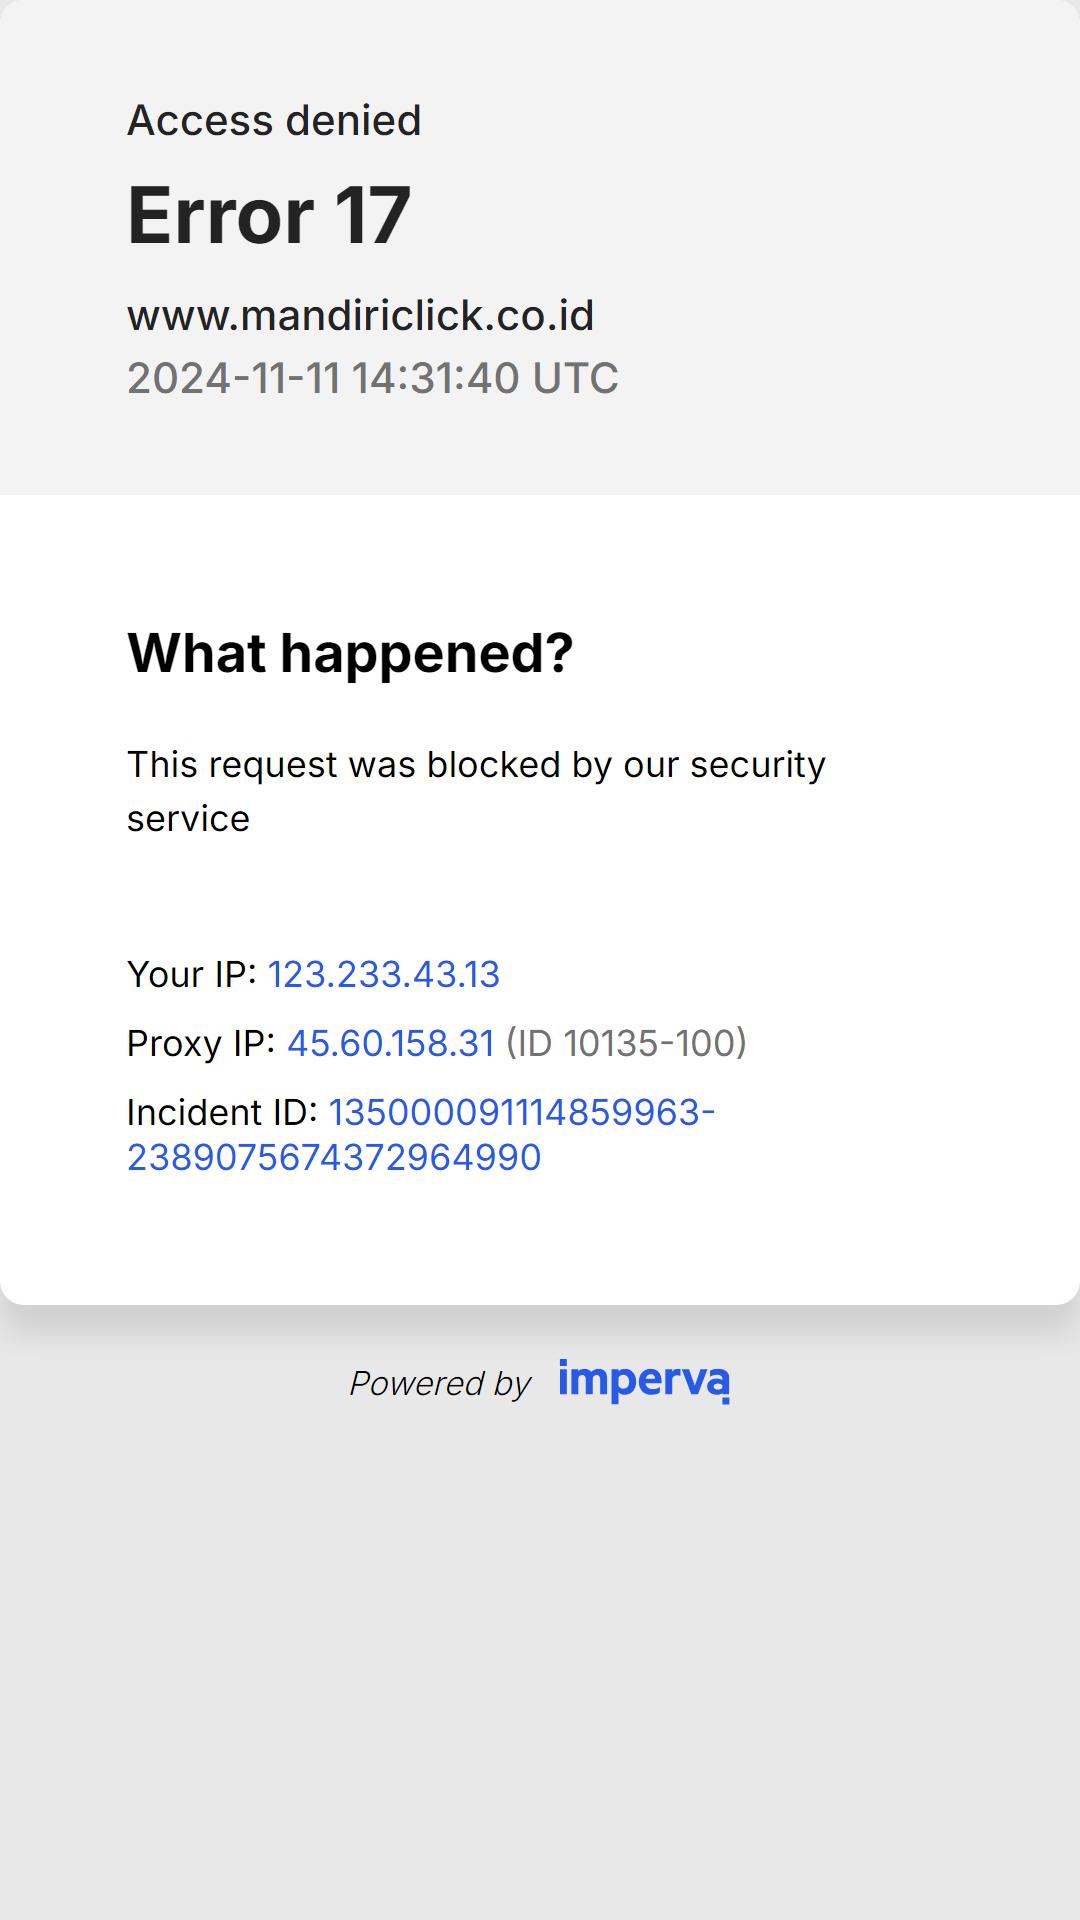Click the Incident ID label
The width and height of the screenshot is (1080, 1920).
pos(222,1112)
